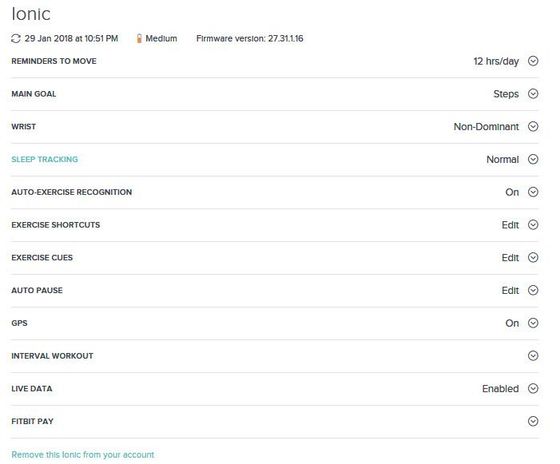The height and width of the screenshot is (464, 560).
Task: Open the Wrist setting chevron
Action: tap(533, 126)
